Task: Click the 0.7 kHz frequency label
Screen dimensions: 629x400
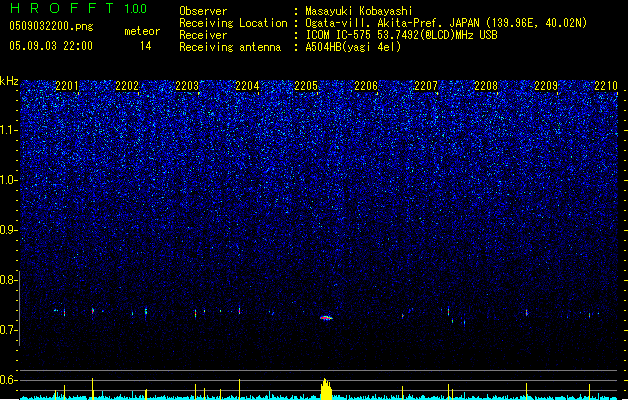Action: tap(8, 330)
